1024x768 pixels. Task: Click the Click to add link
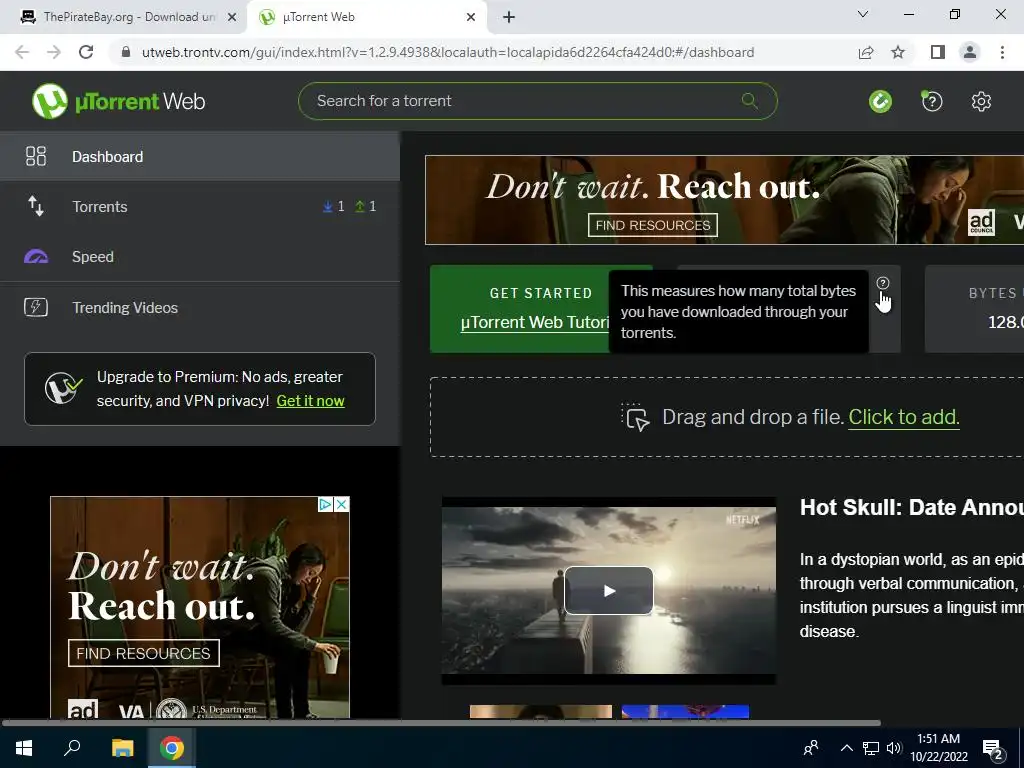click(904, 417)
